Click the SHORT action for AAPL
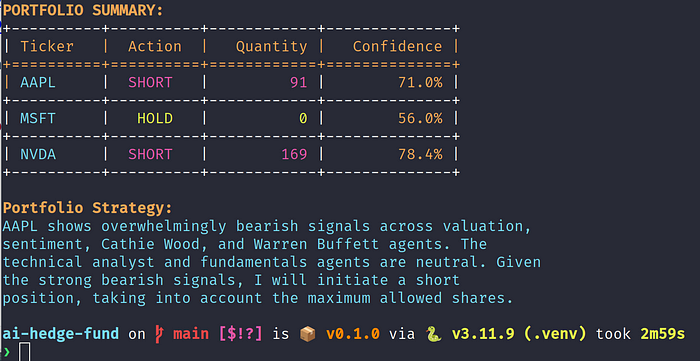Viewport: 700px width, 361px height. [x=150, y=83]
